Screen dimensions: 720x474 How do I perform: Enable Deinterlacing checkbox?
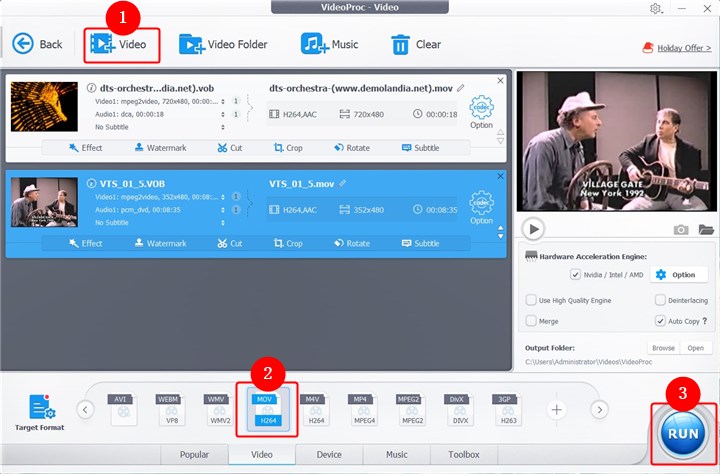pyautogui.click(x=660, y=300)
